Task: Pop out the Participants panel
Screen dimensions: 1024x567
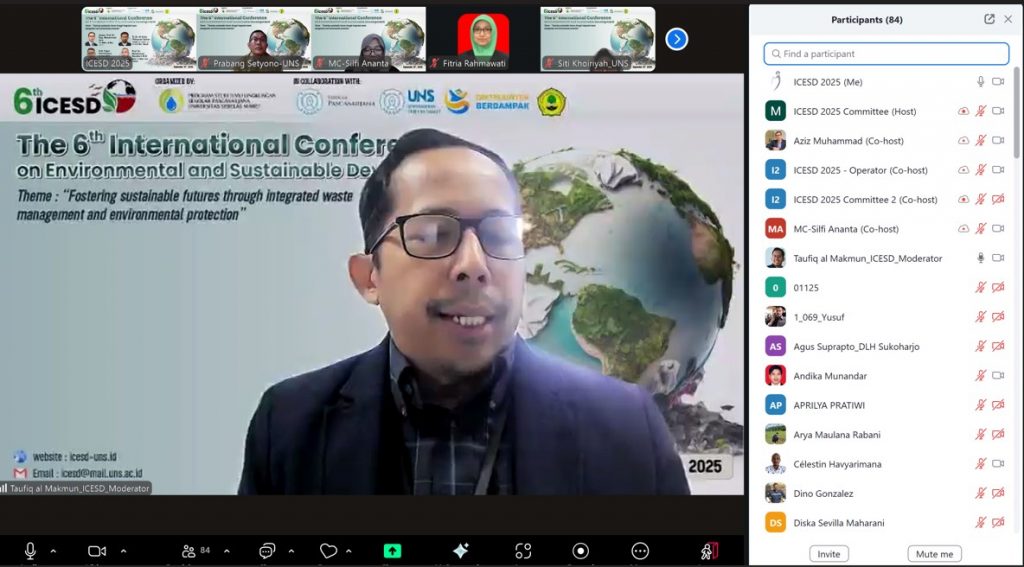Action: coord(989,19)
